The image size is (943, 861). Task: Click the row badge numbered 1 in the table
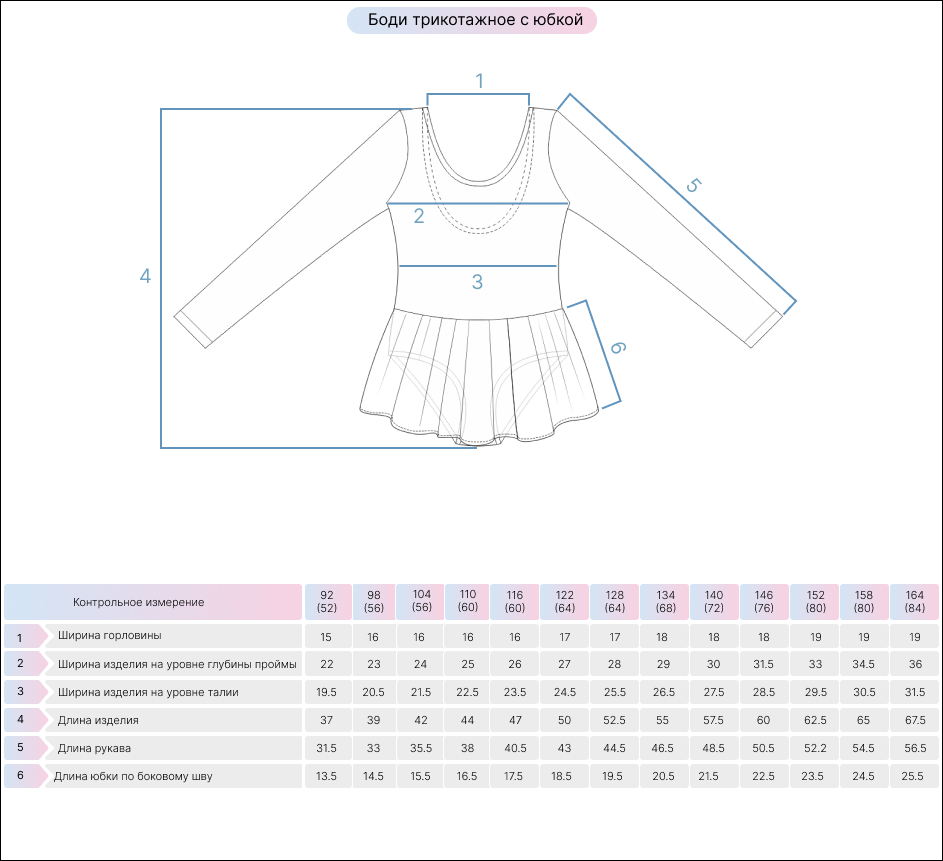click(21, 637)
